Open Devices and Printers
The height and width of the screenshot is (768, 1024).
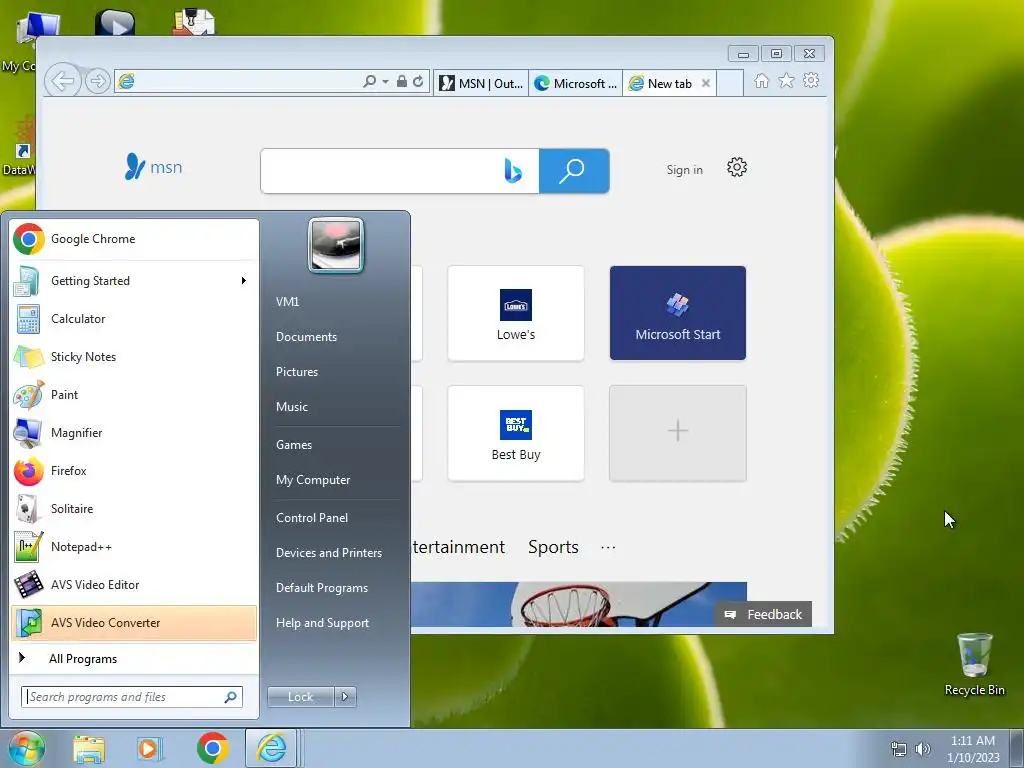(x=328, y=553)
